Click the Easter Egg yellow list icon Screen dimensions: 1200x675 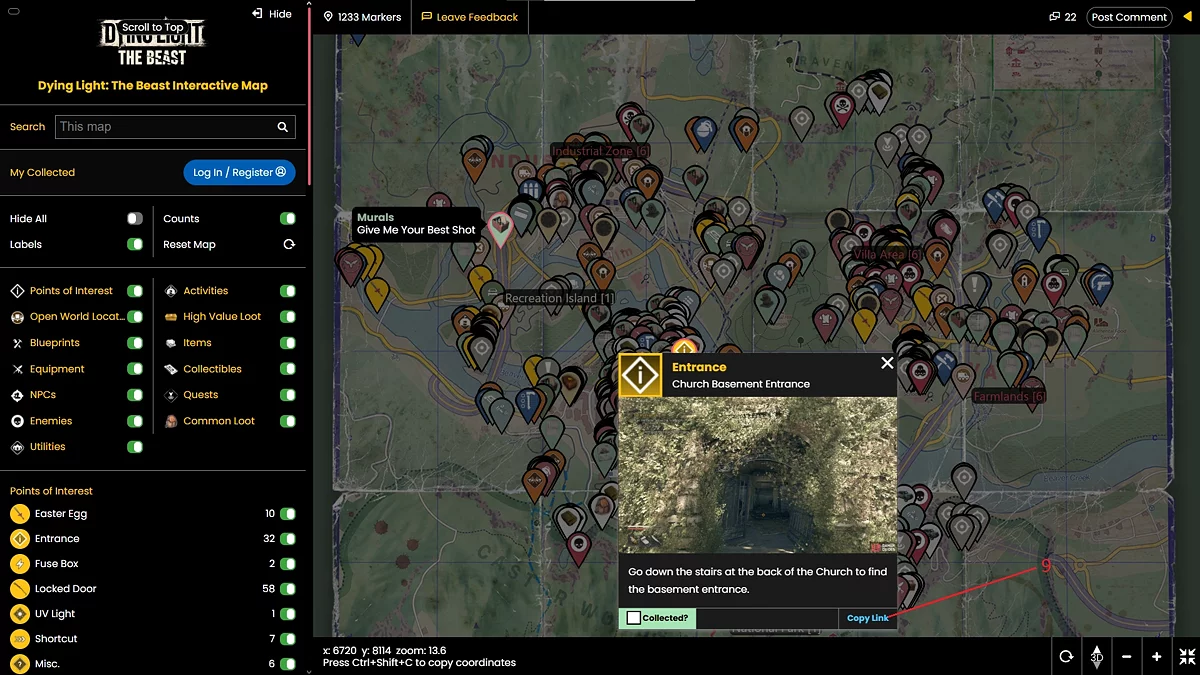pos(19,514)
